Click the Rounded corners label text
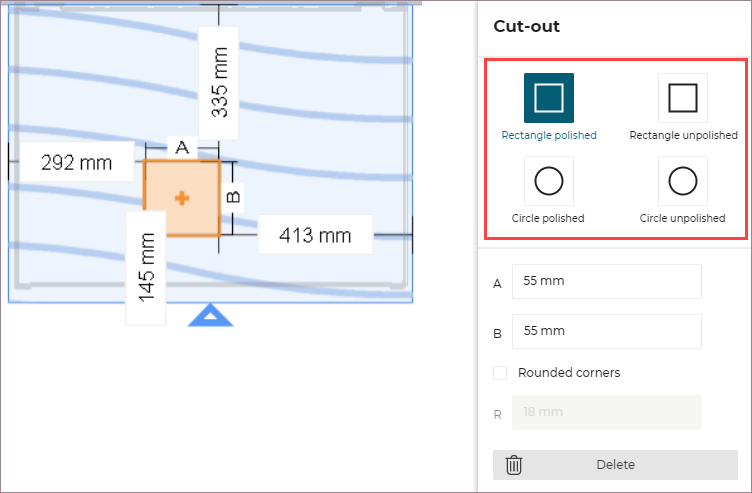The image size is (752, 493). point(568,373)
